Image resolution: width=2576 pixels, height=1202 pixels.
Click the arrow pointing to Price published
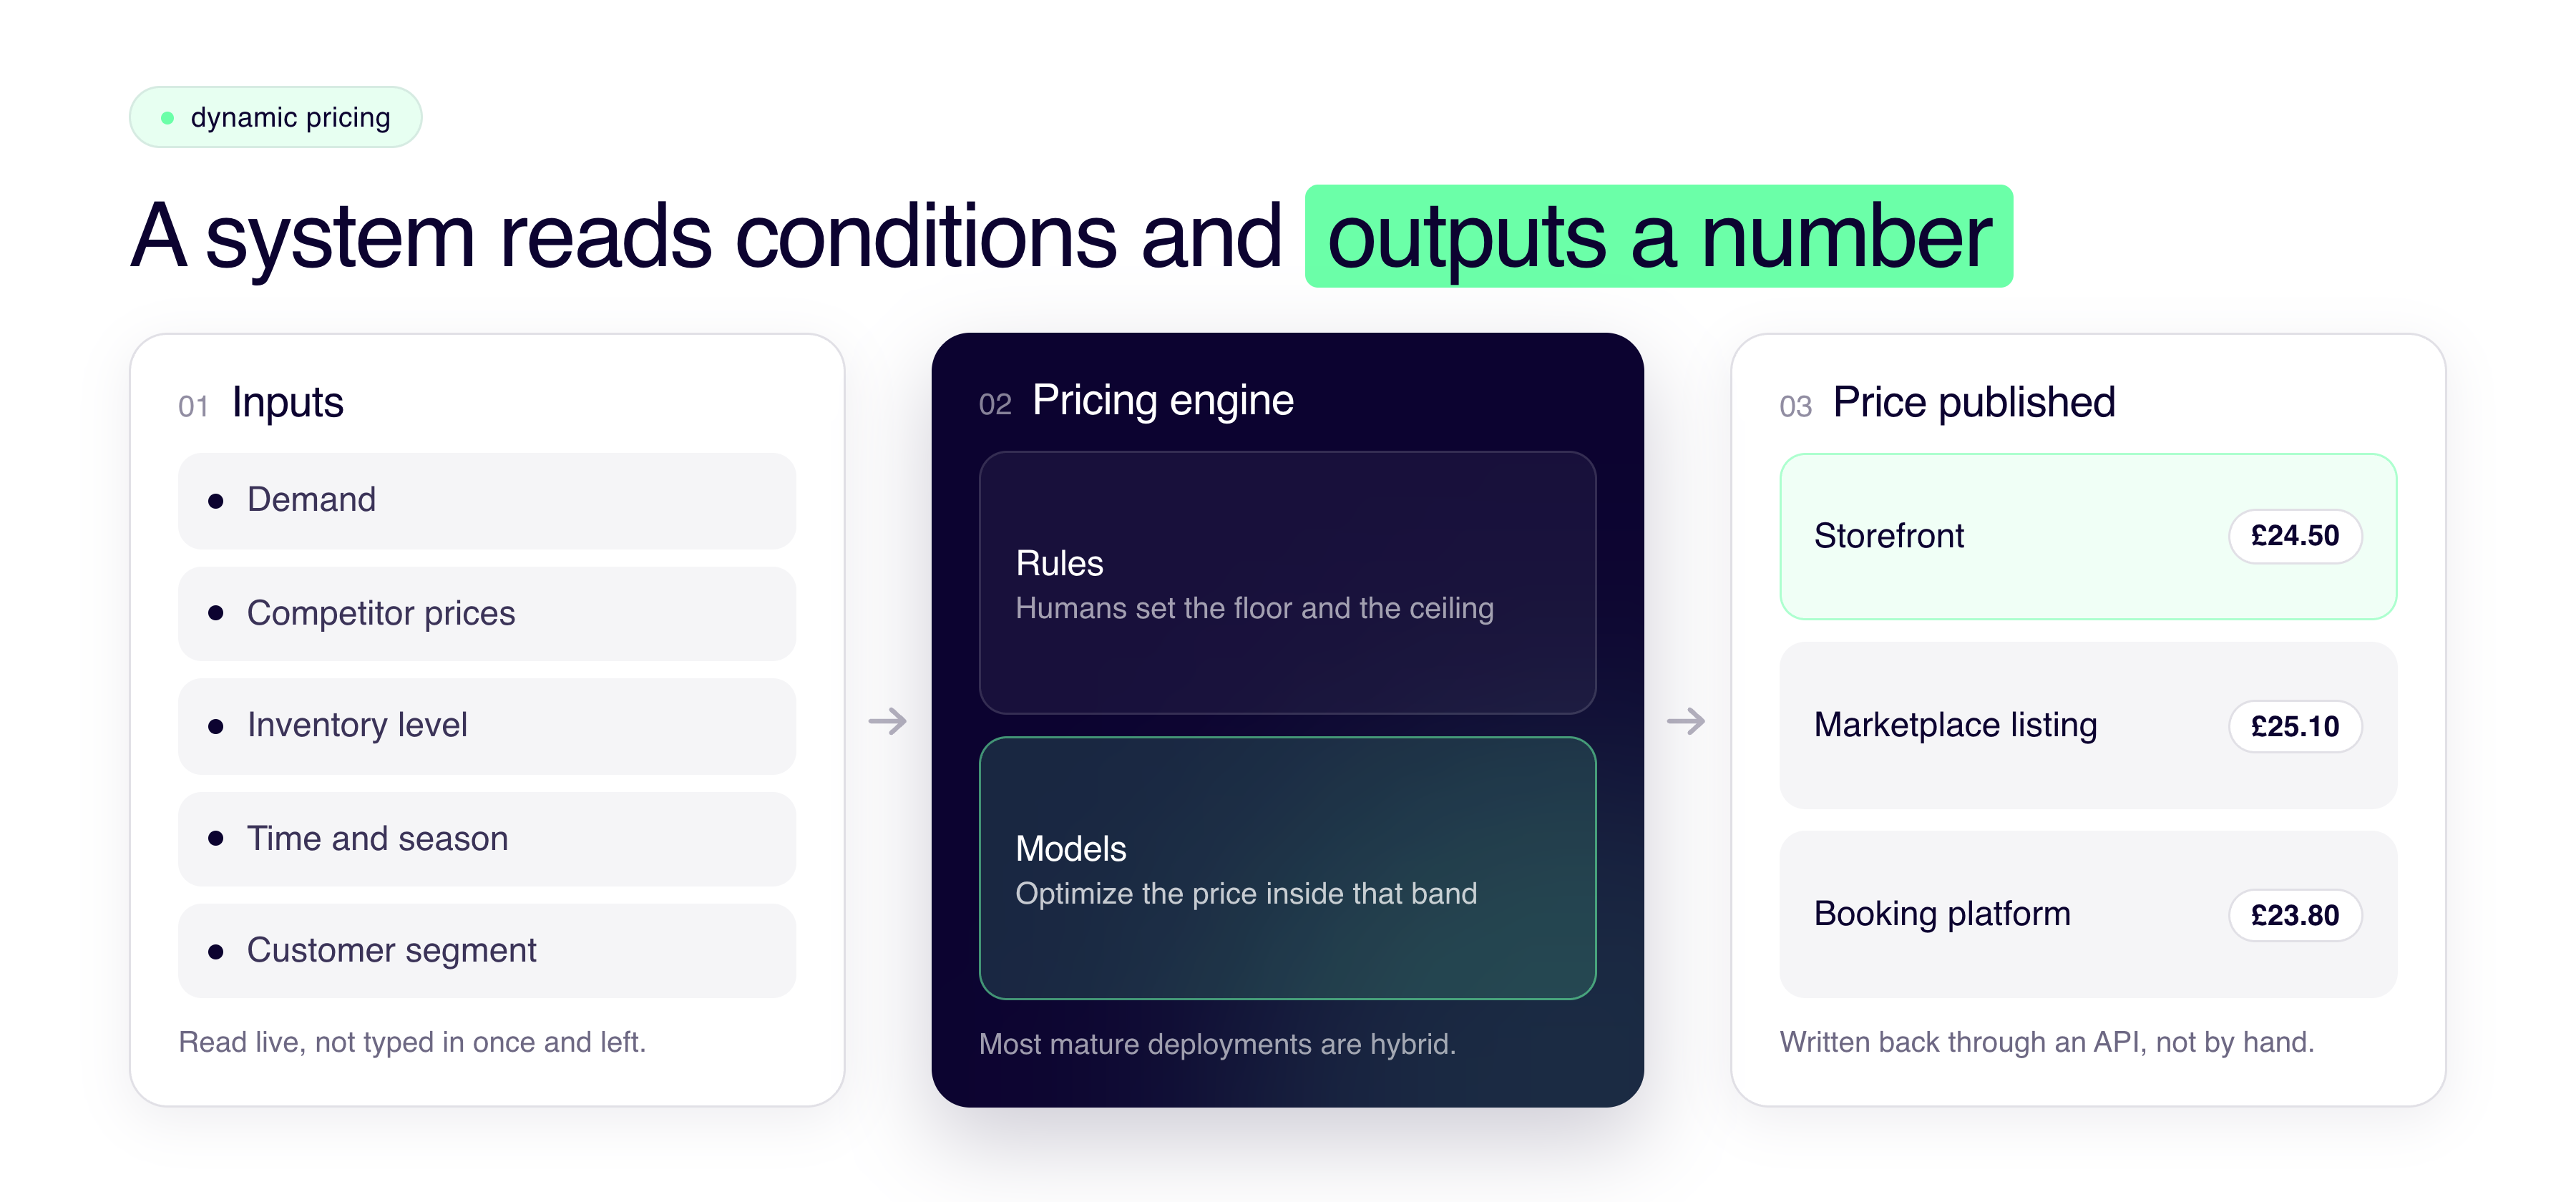click(1686, 721)
